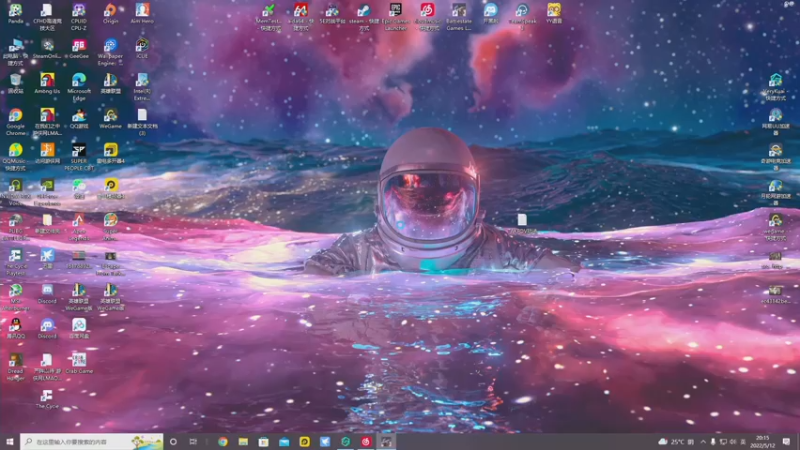Open Microsoft Store taskbar icon
This screenshot has height=450, width=800.
tap(263, 441)
